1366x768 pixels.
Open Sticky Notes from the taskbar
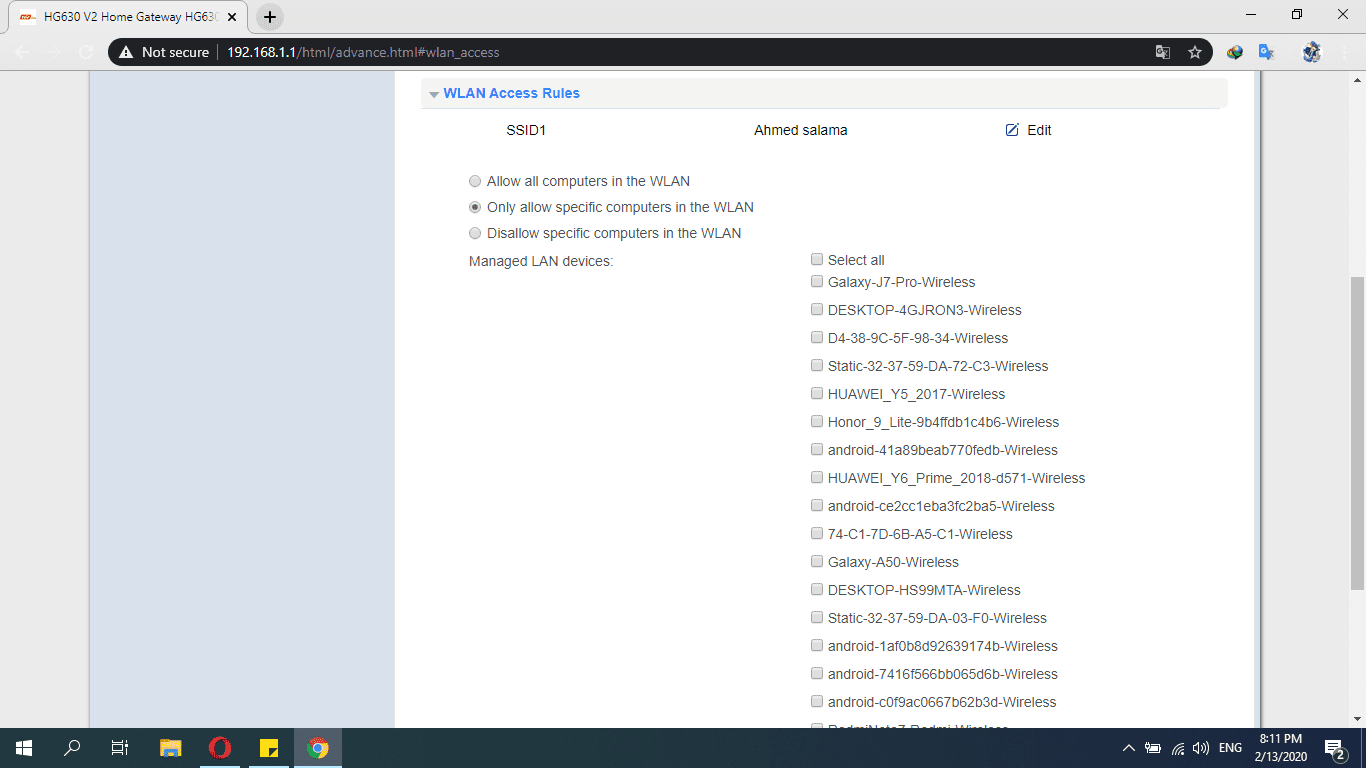click(x=269, y=748)
